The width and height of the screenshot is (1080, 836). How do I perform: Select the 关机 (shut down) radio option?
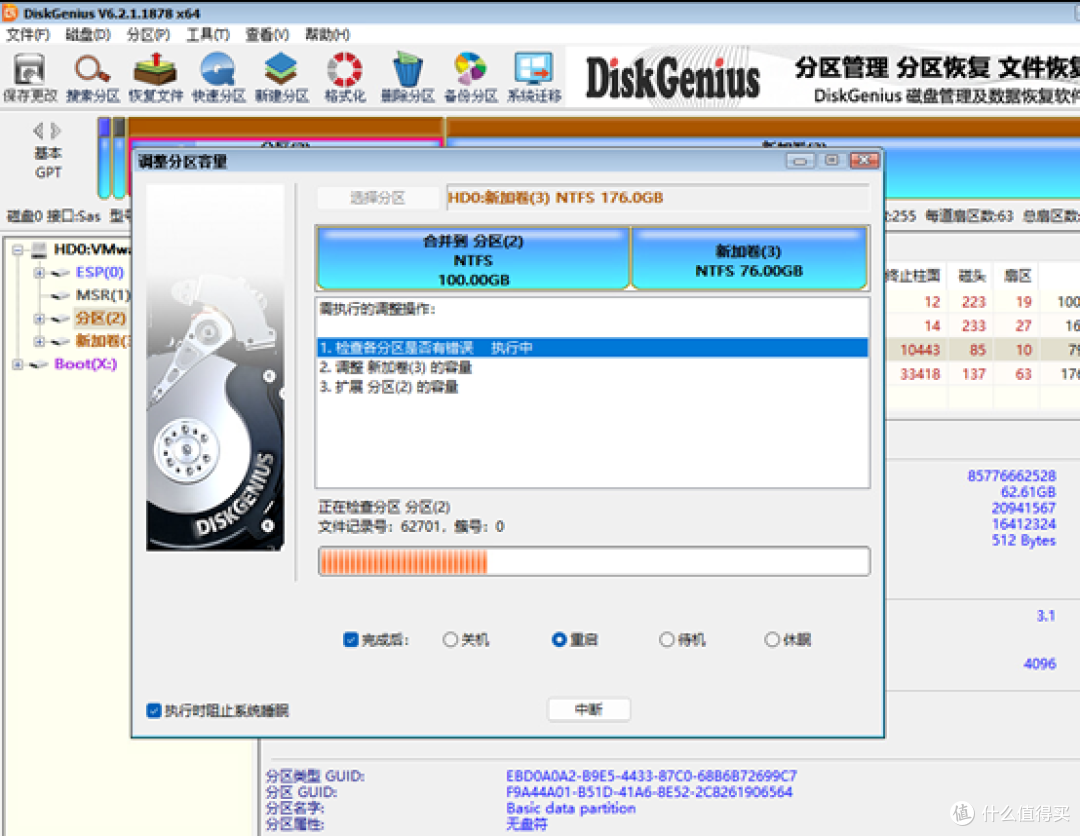tap(450, 640)
